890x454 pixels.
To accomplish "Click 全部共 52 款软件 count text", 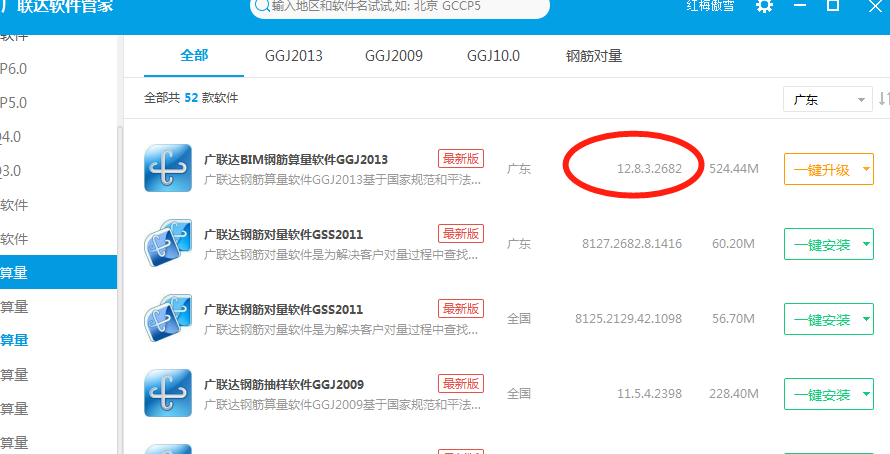I will click(x=191, y=98).
